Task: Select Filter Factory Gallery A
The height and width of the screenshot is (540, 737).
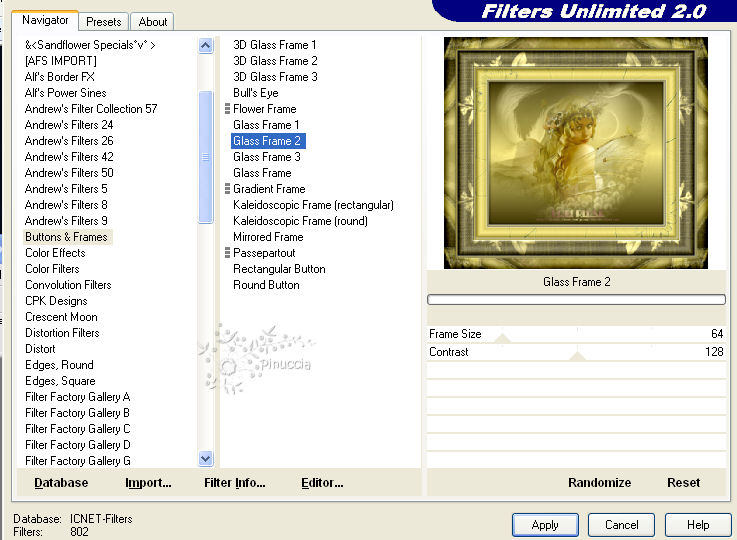Action: [78, 397]
